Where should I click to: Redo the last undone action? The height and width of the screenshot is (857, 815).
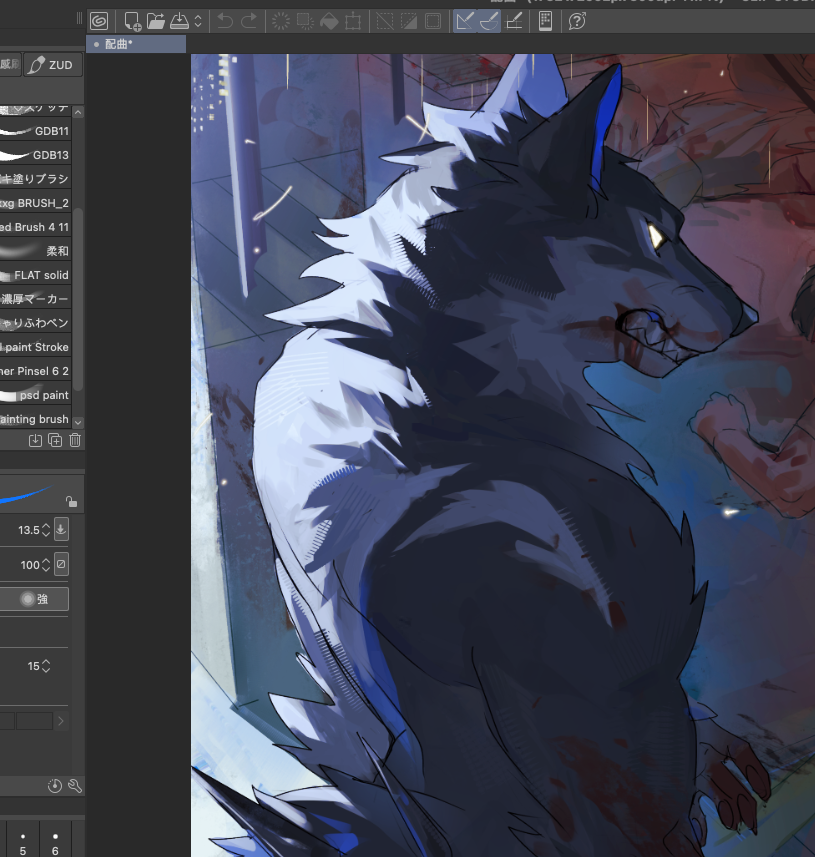249,21
